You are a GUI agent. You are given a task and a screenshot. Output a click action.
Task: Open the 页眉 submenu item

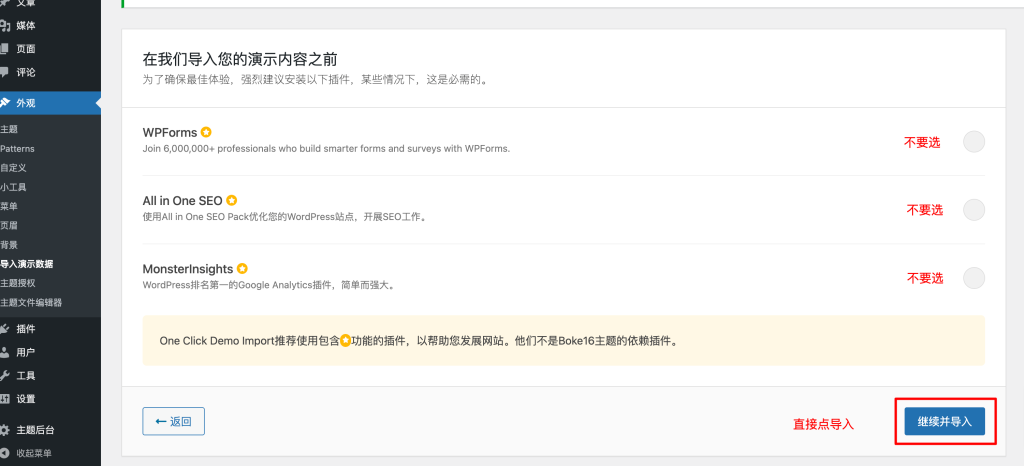click(x=9, y=226)
